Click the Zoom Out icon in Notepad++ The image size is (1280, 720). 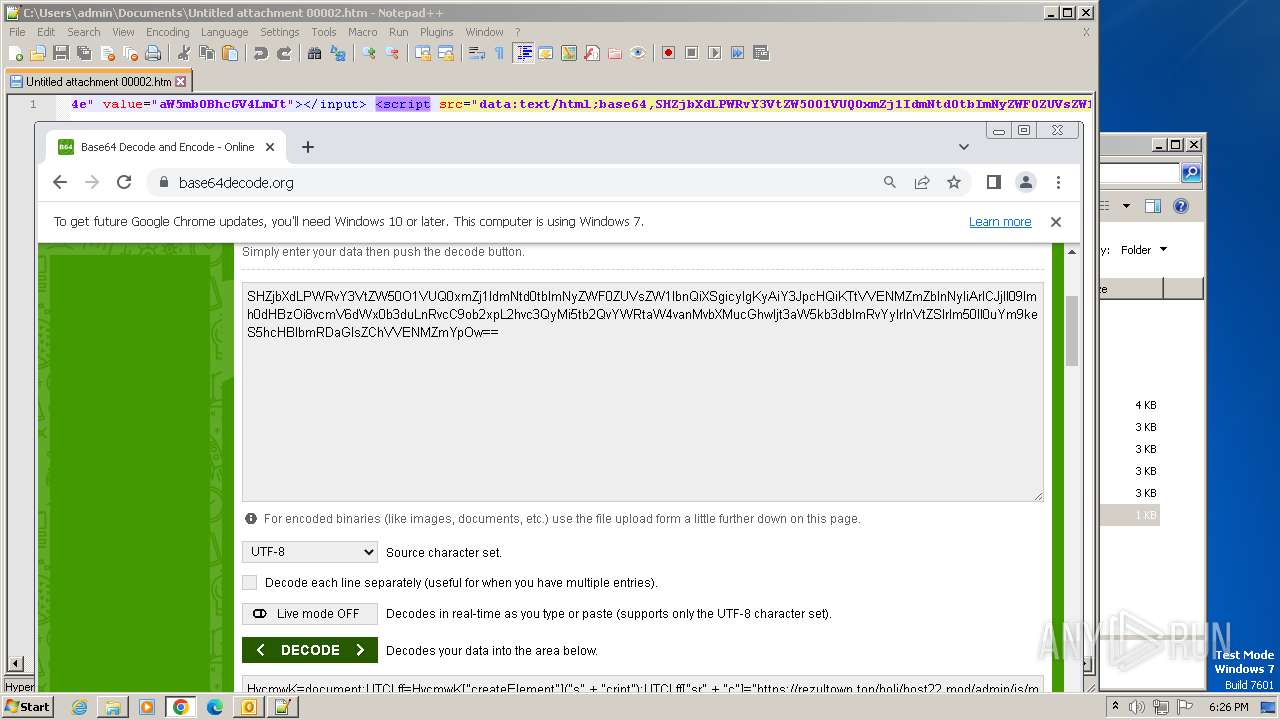(392, 53)
